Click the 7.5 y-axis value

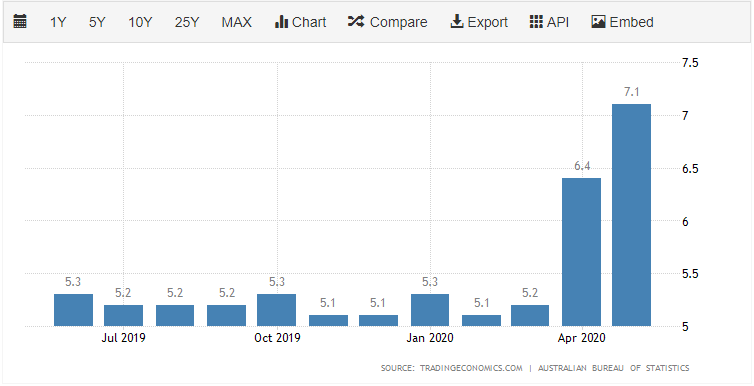(x=691, y=62)
